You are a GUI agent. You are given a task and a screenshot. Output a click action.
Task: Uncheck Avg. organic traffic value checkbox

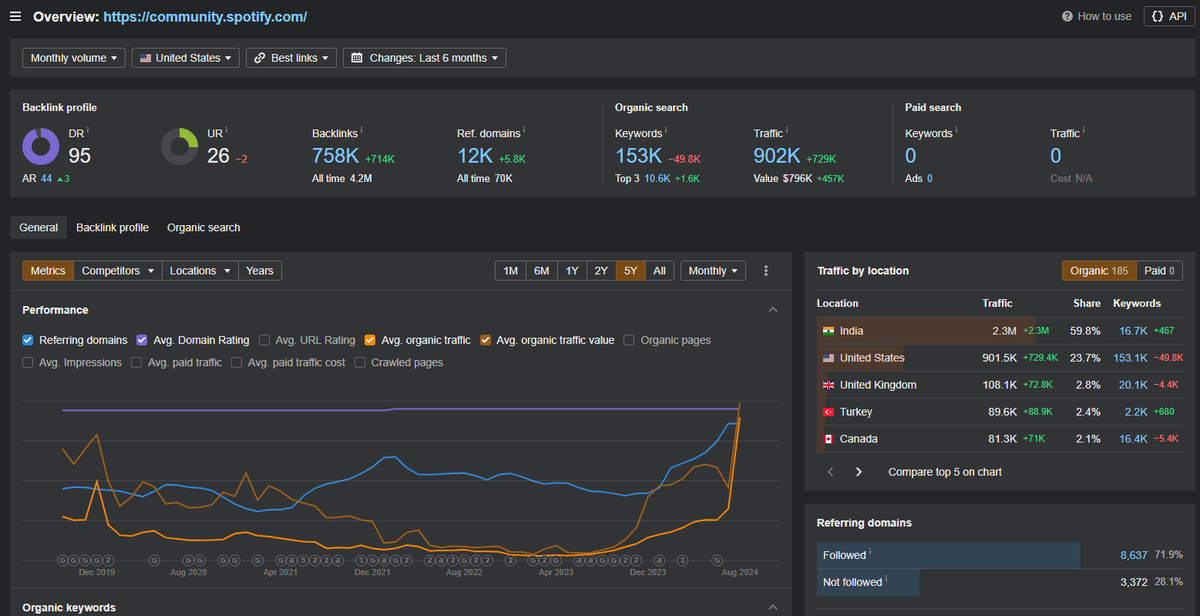pyautogui.click(x=486, y=340)
